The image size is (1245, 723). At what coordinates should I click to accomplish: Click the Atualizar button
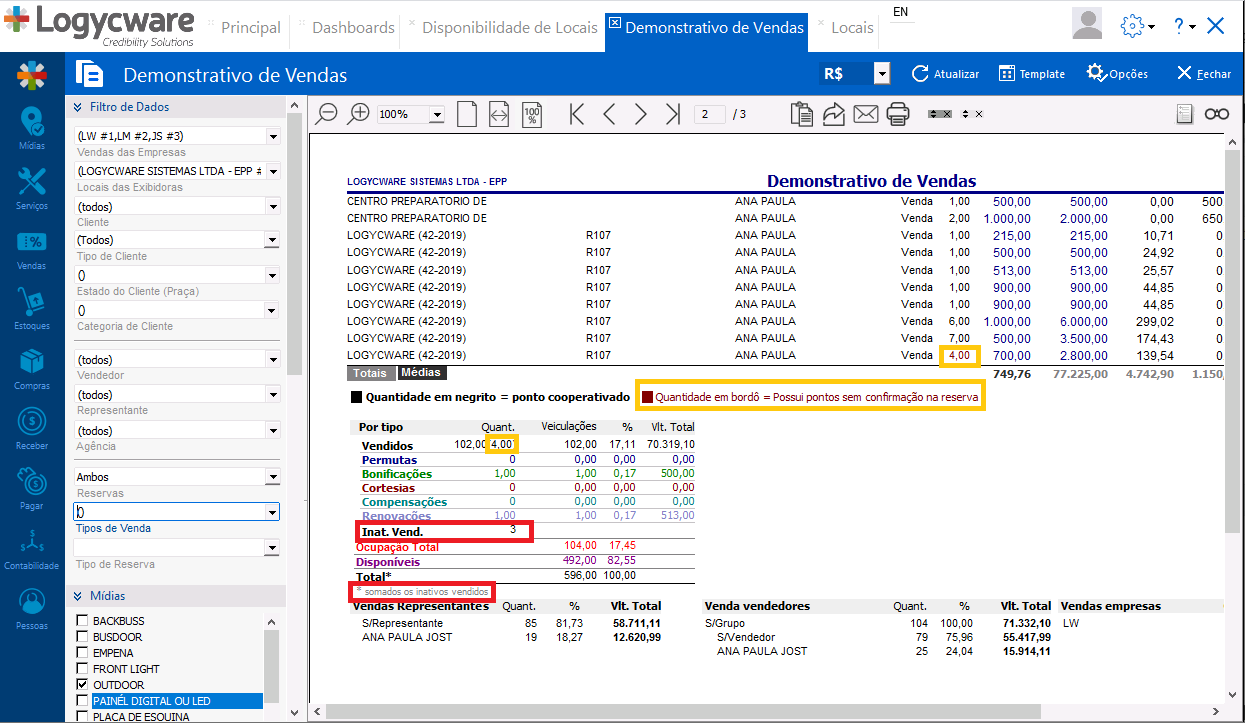(x=945, y=74)
